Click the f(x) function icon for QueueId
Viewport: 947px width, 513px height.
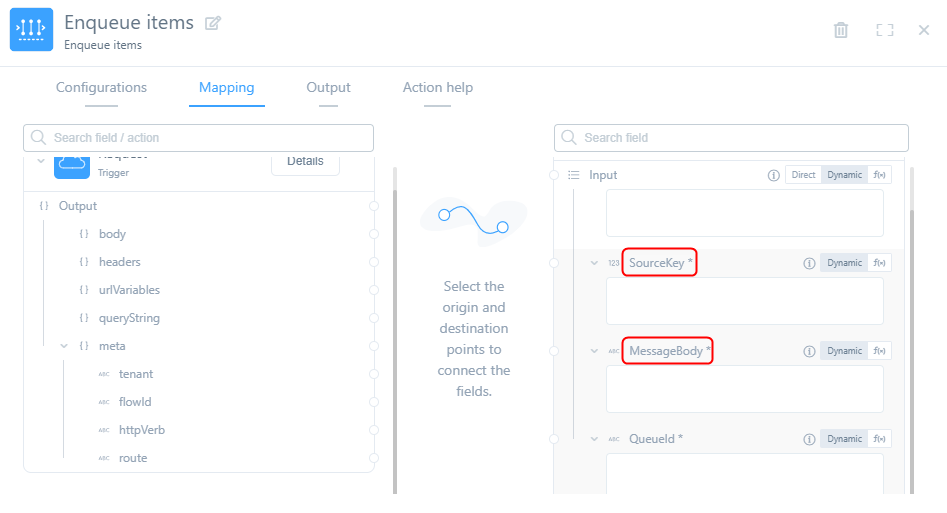[880, 439]
